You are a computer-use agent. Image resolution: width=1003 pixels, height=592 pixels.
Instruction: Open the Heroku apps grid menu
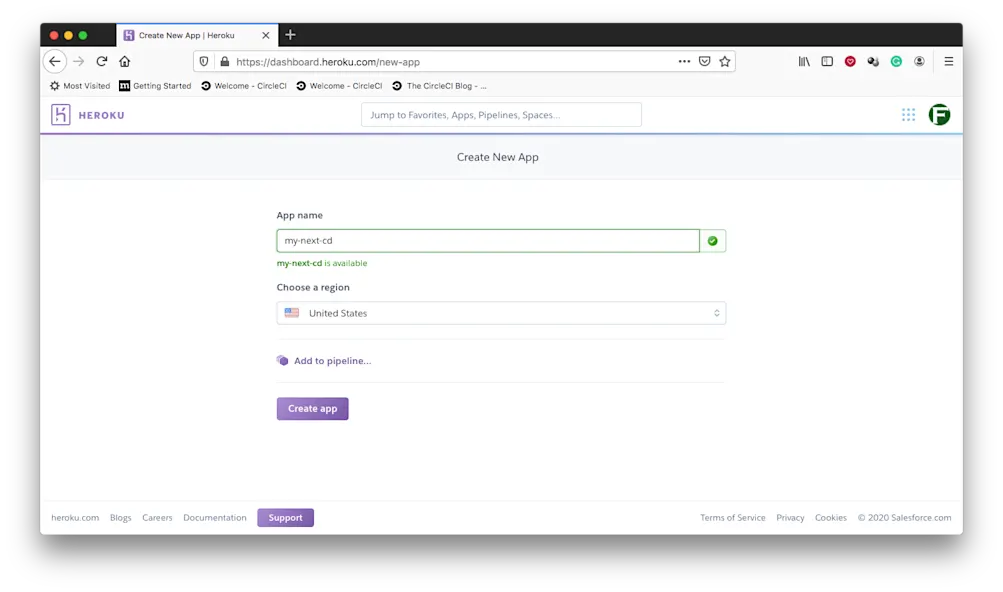[x=908, y=114]
